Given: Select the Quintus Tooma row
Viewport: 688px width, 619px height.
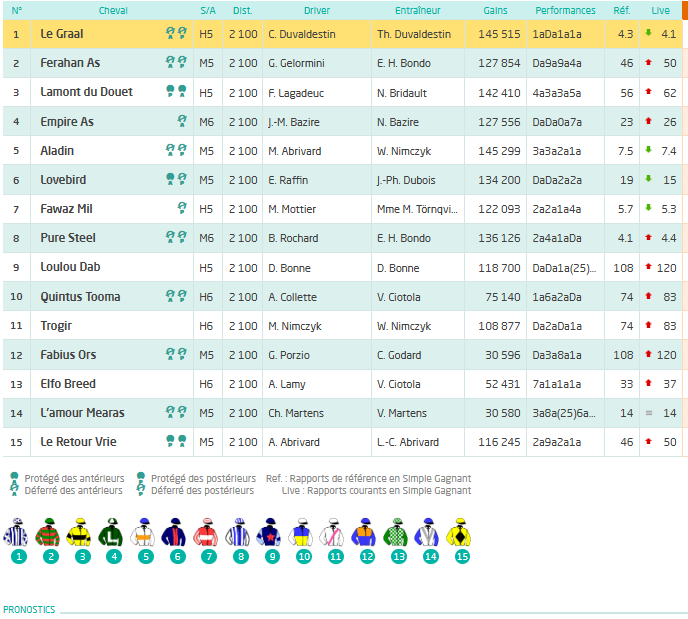Looking at the screenshot, I should [343, 297].
